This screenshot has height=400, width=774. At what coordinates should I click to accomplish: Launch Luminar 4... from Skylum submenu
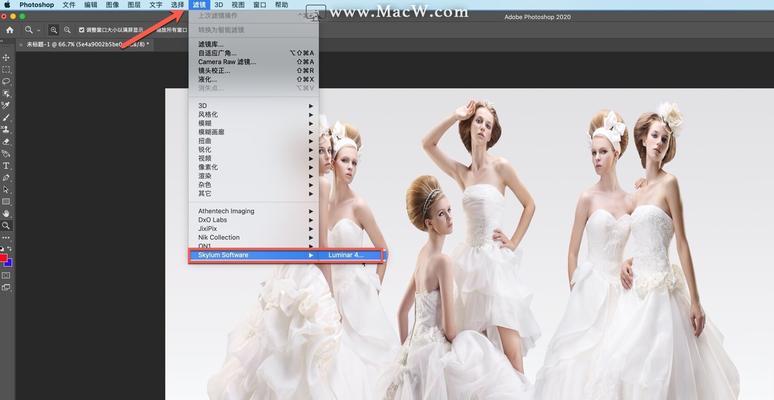[350, 255]
